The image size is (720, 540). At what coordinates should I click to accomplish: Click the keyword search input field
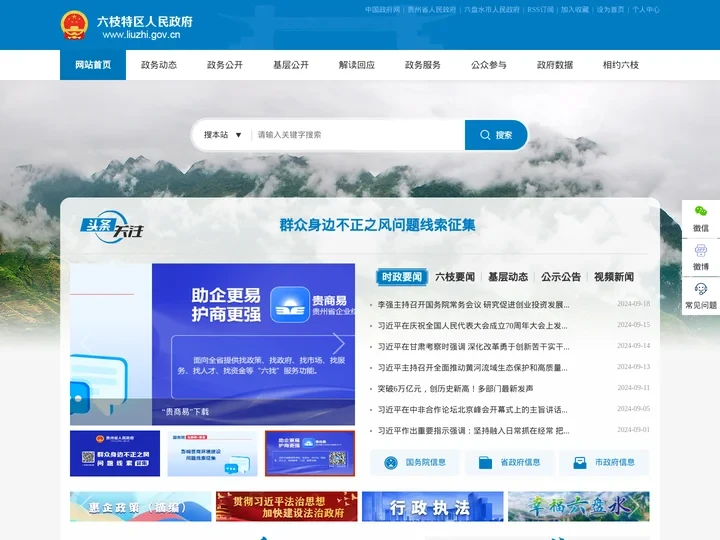(x=358, y=135)
